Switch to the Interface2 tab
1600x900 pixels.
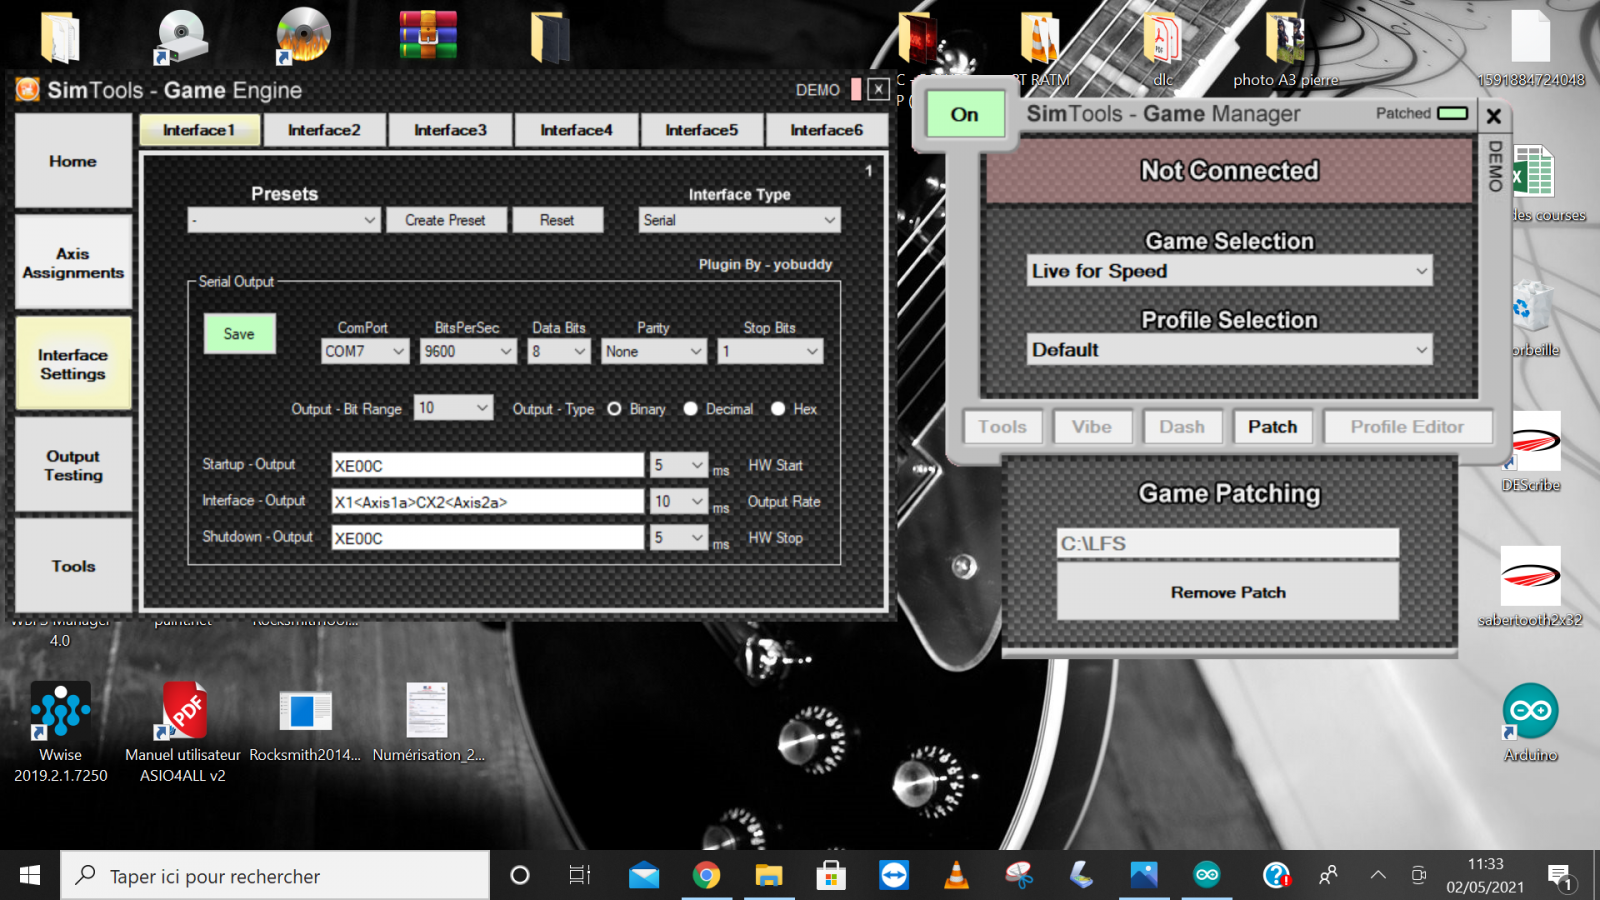coord(324,130)
